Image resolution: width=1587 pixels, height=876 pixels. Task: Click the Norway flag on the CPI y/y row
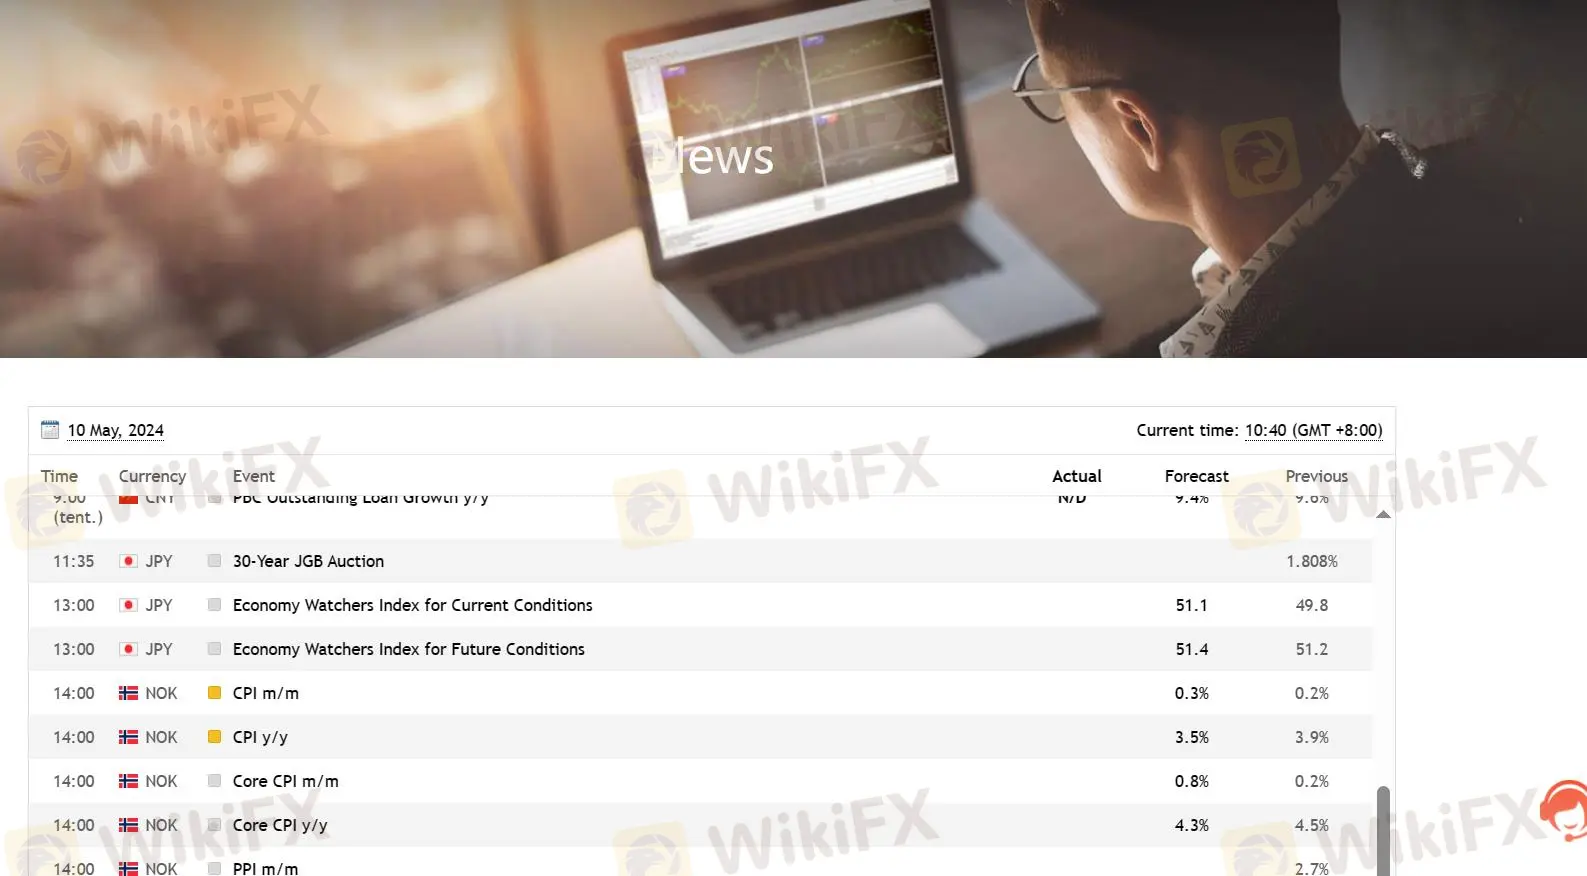pos(128,737)
